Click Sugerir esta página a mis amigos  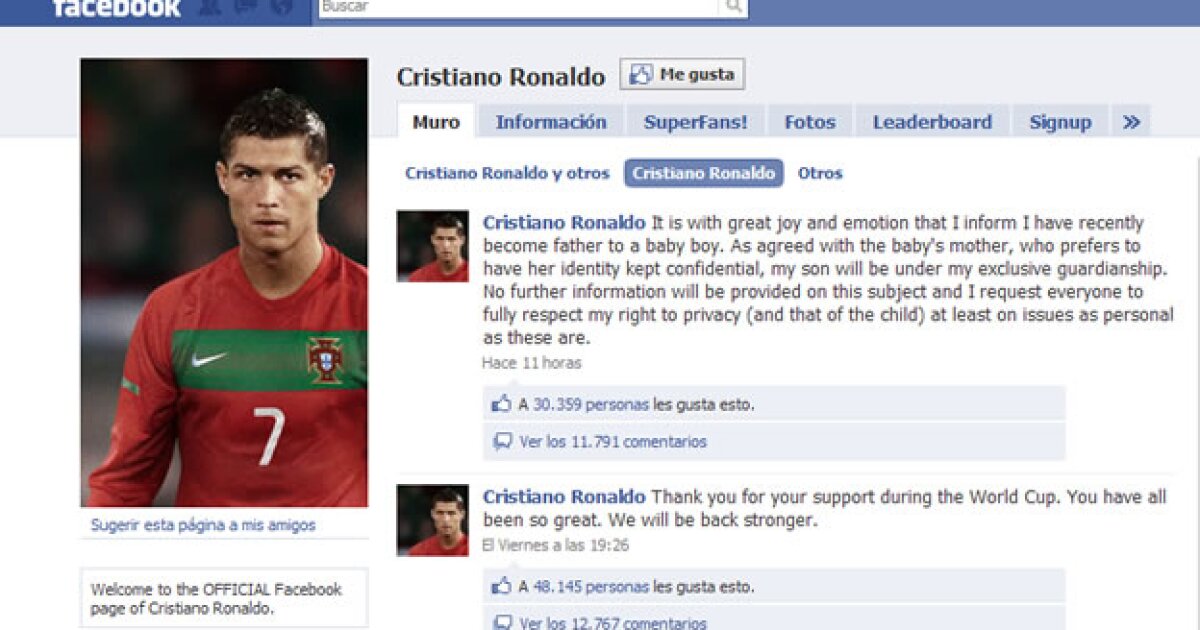203,525
